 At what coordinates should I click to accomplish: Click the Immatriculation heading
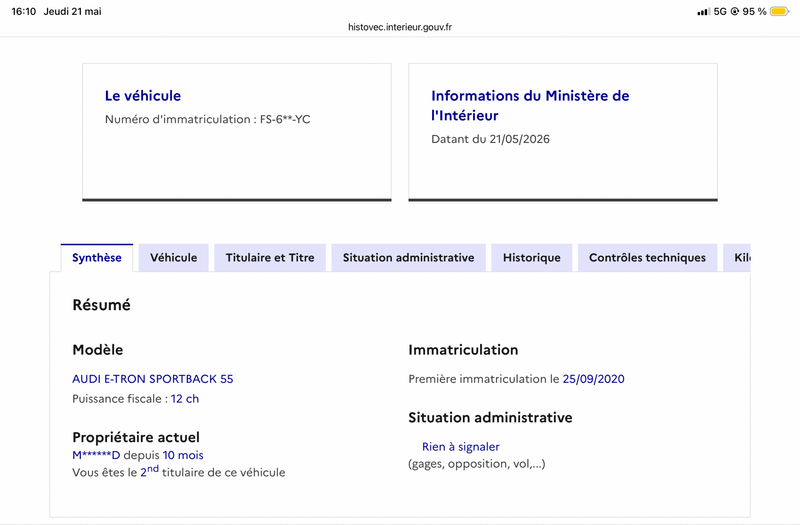pyautogui.click(x=463, y=350)
